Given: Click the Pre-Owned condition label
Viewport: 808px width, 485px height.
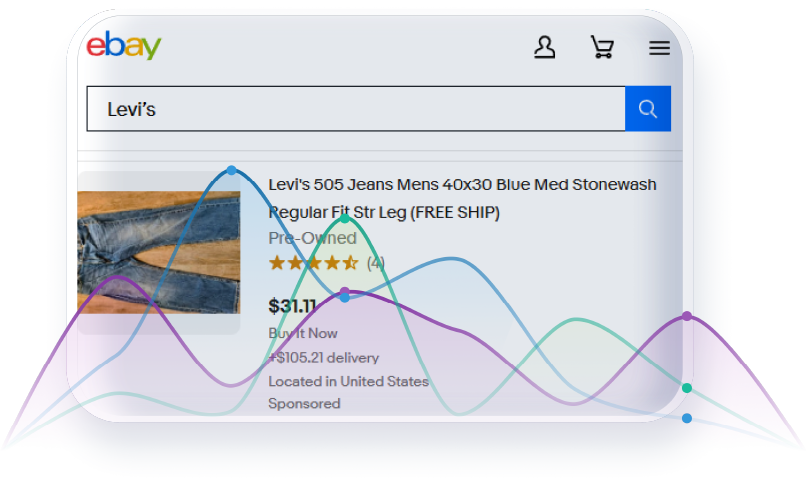Looking at the screenshot, I should pyautogui.click(x=312, y=238).
